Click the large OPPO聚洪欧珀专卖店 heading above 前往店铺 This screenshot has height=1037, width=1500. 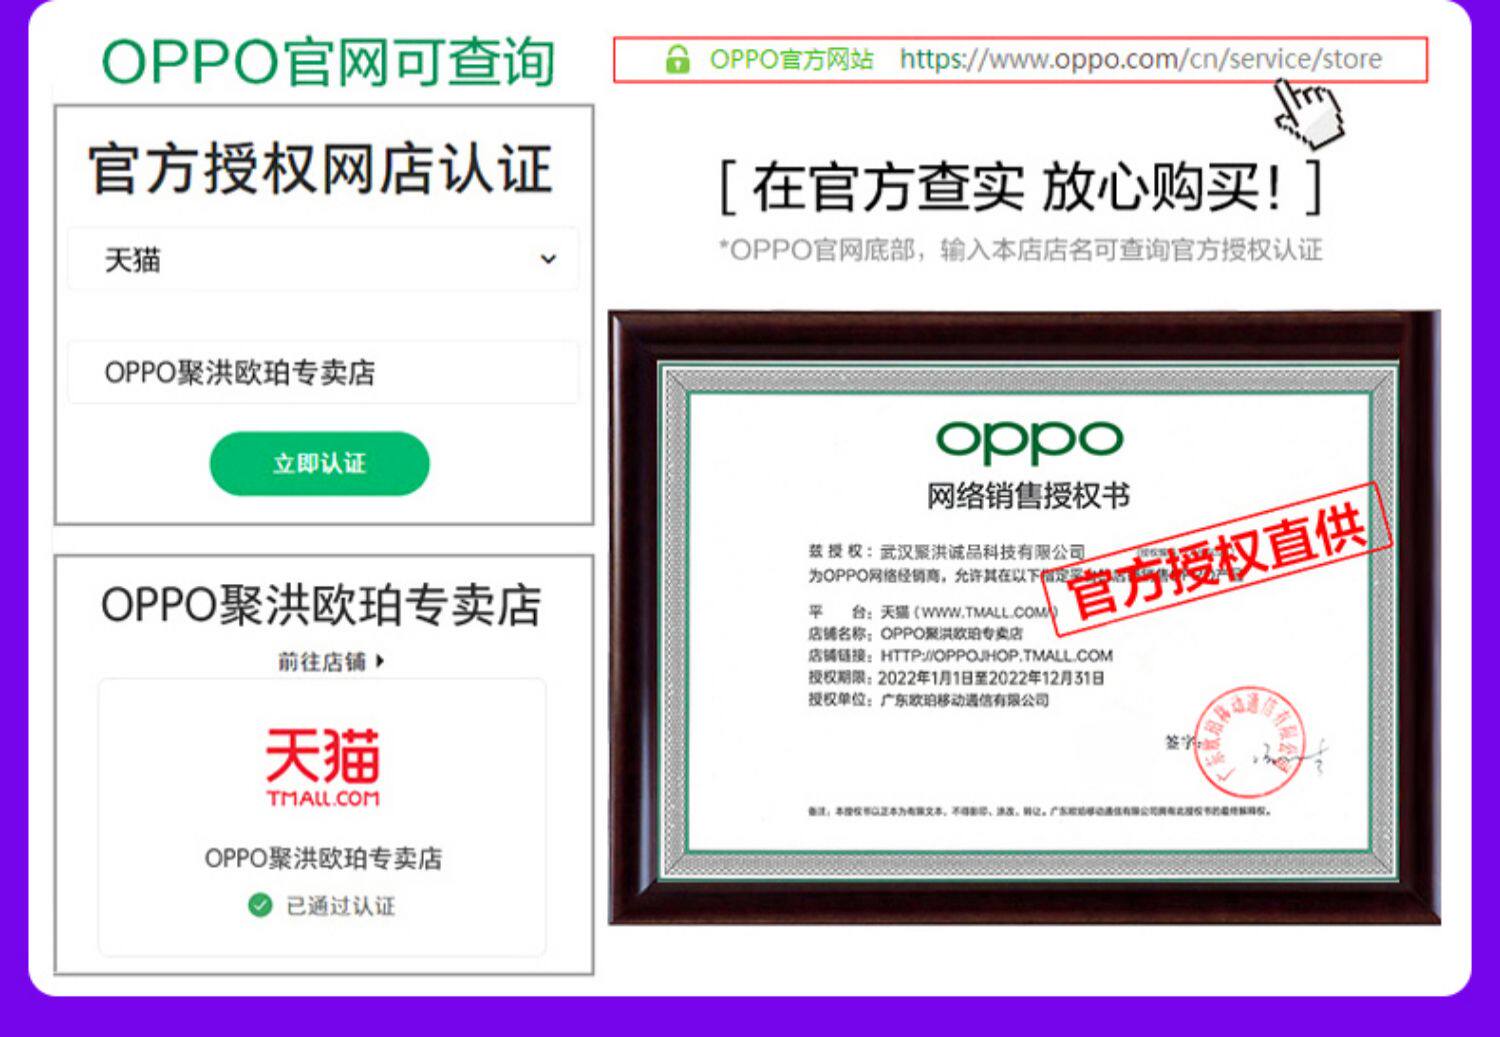point(321,605)
